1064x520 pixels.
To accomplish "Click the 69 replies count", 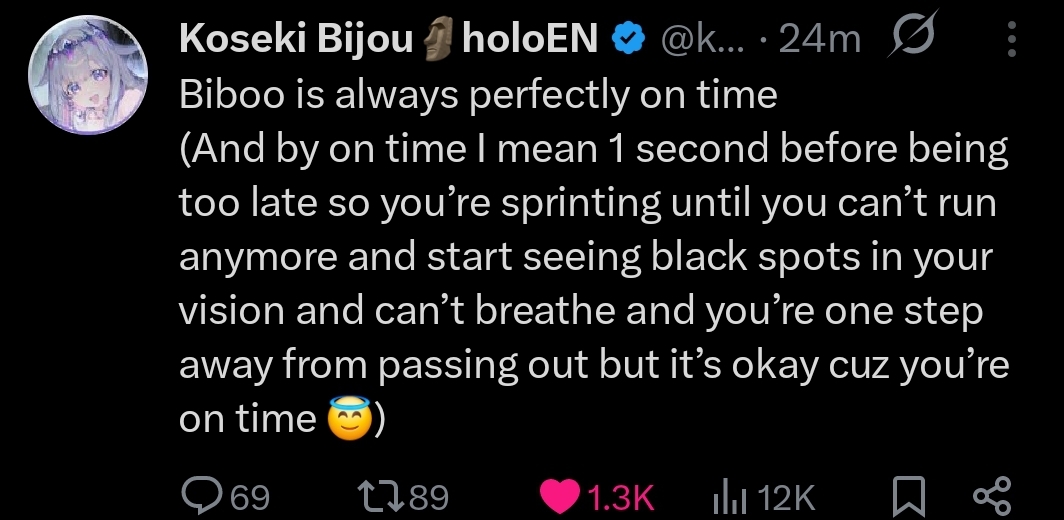I will click(250, 496).
